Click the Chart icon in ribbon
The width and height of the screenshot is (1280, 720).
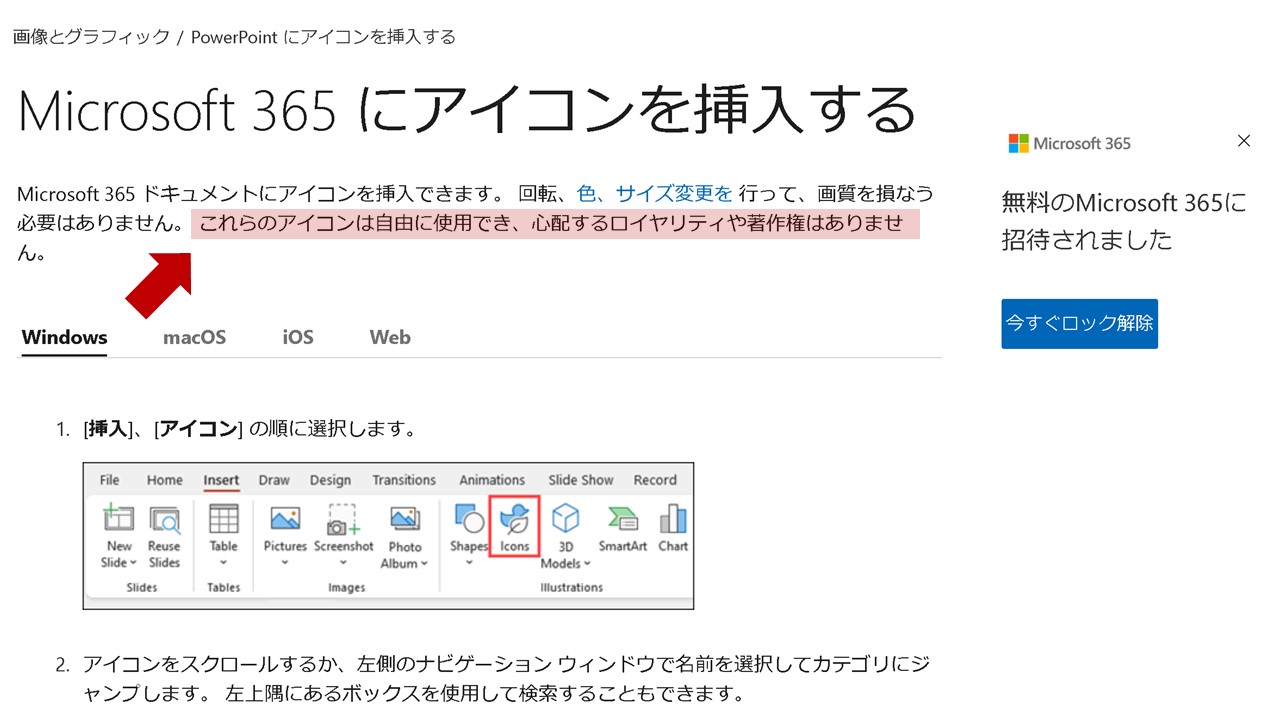point(673,528)
